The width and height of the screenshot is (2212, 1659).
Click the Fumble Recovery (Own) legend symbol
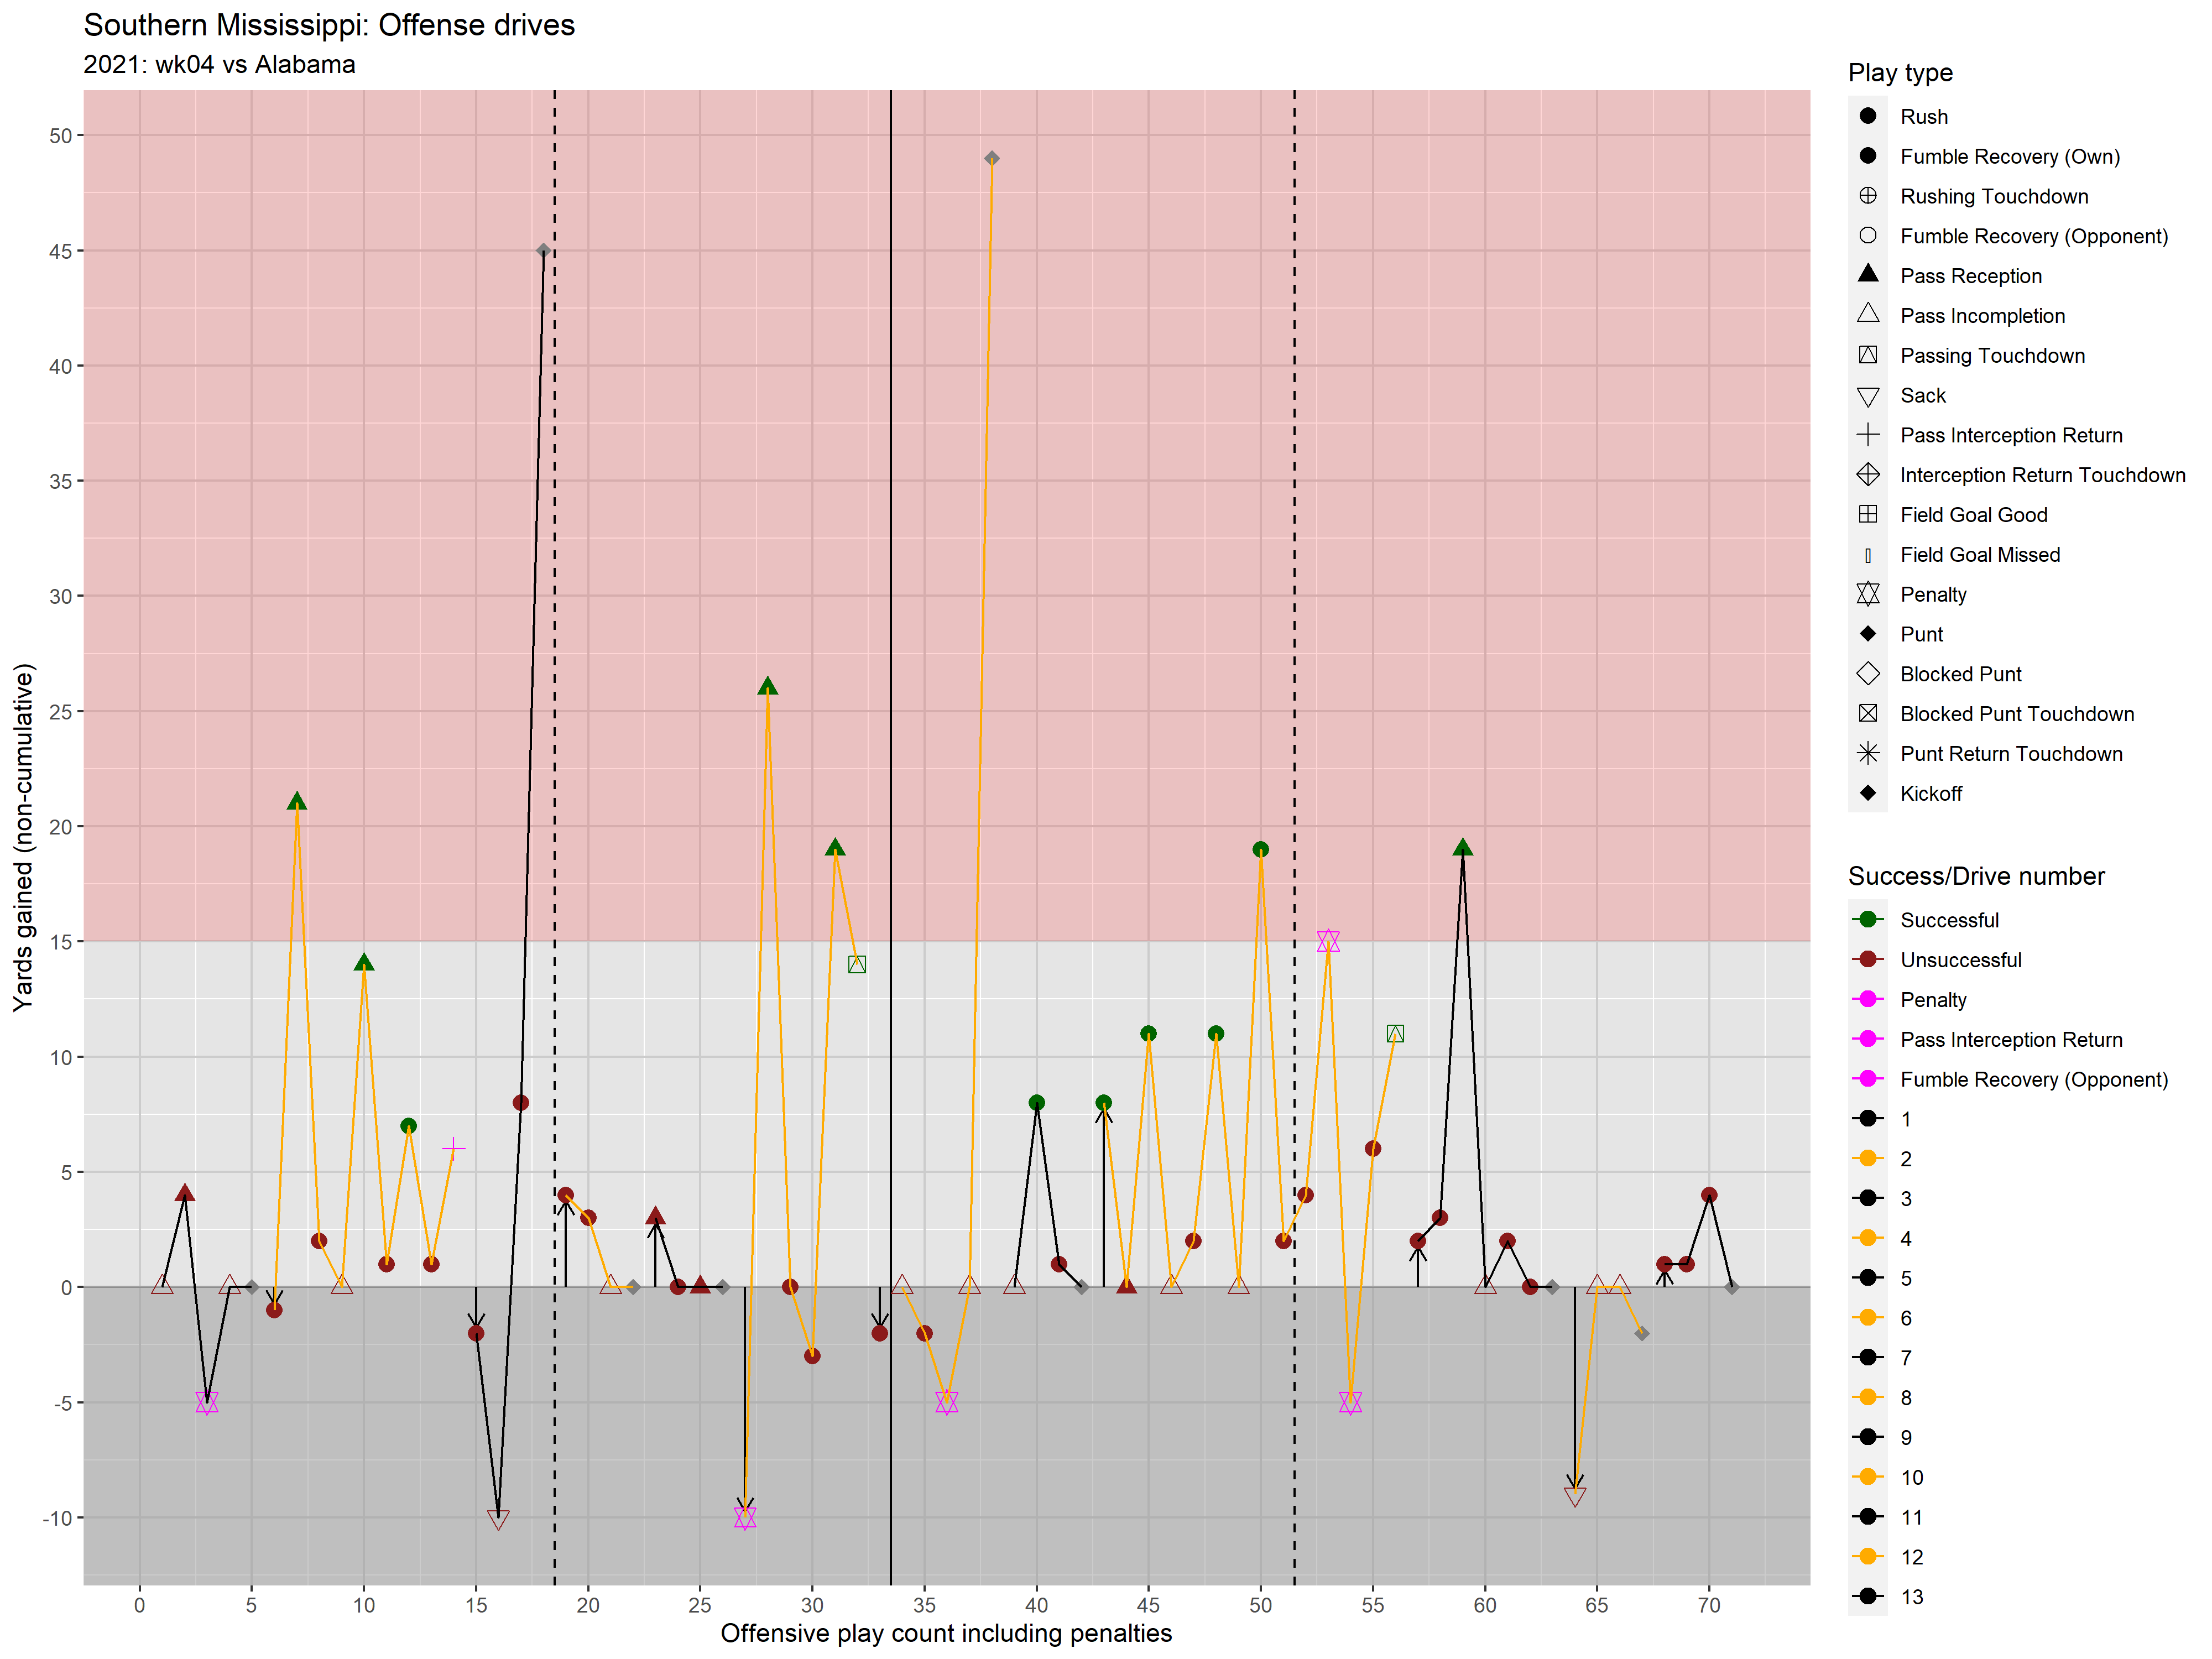click(x=1867, y=156)
